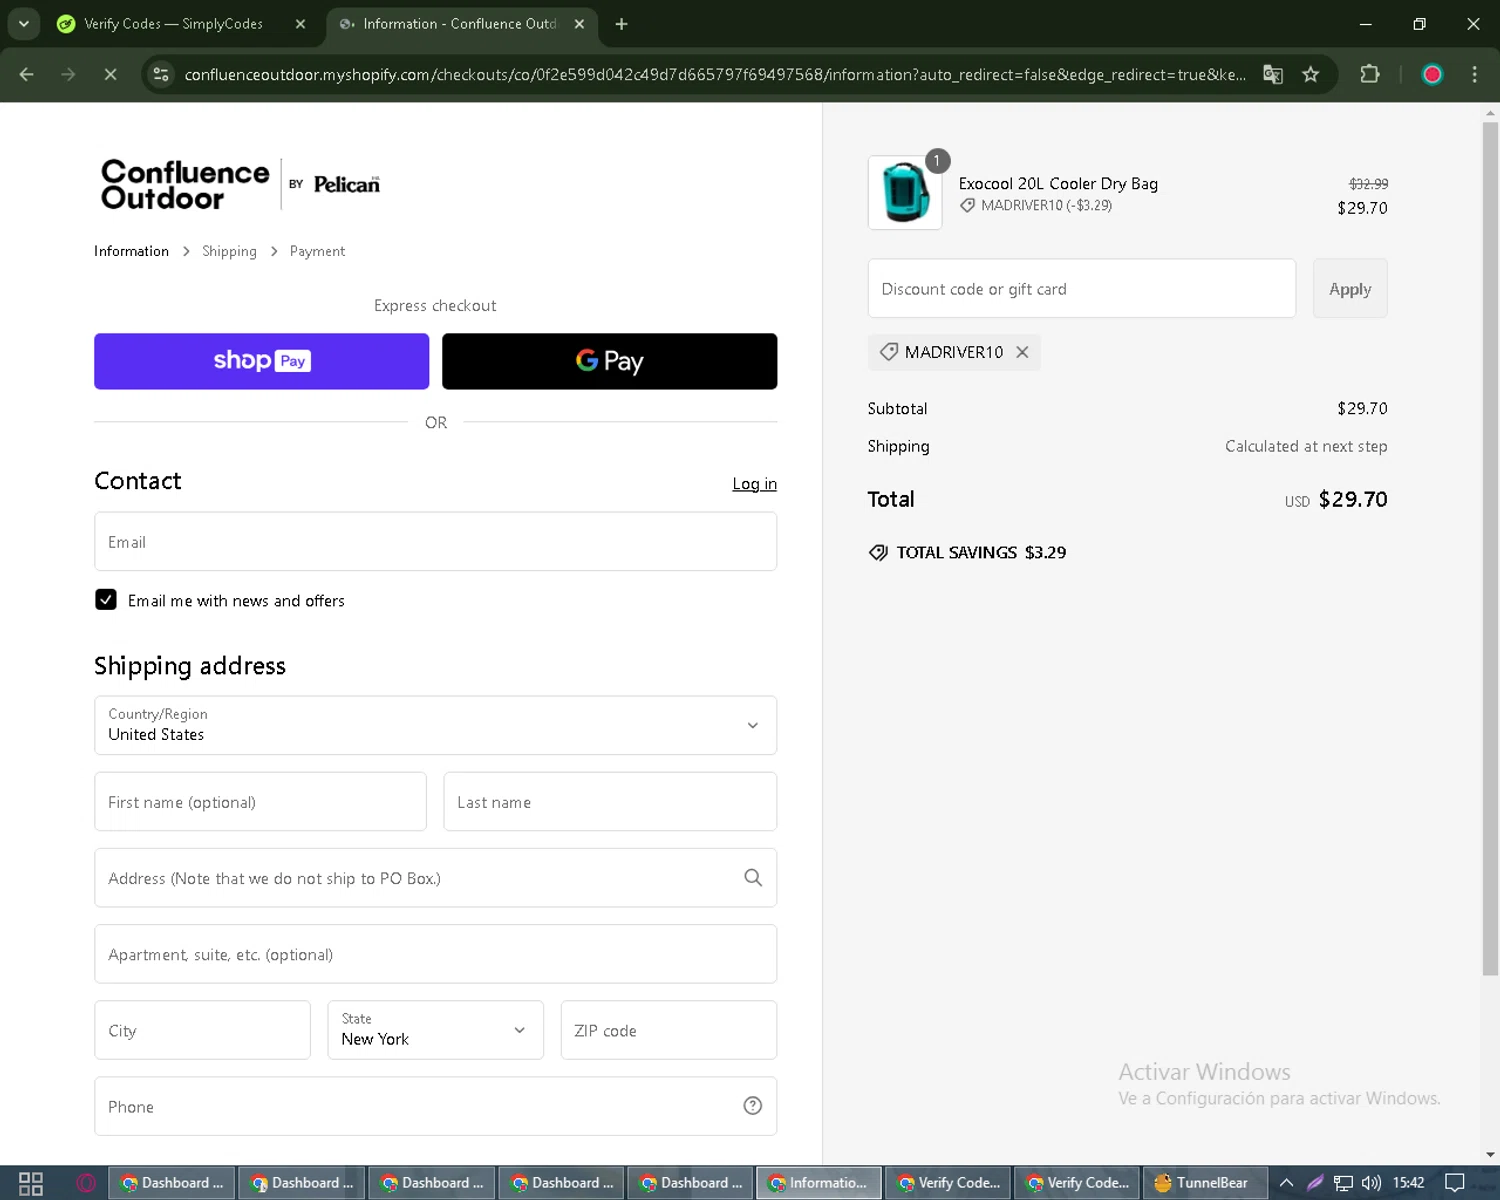Viewport: 1500px width, 1200px height.
Task: Uncheck Email me with news and offers
Action: (x=106, y=600)
